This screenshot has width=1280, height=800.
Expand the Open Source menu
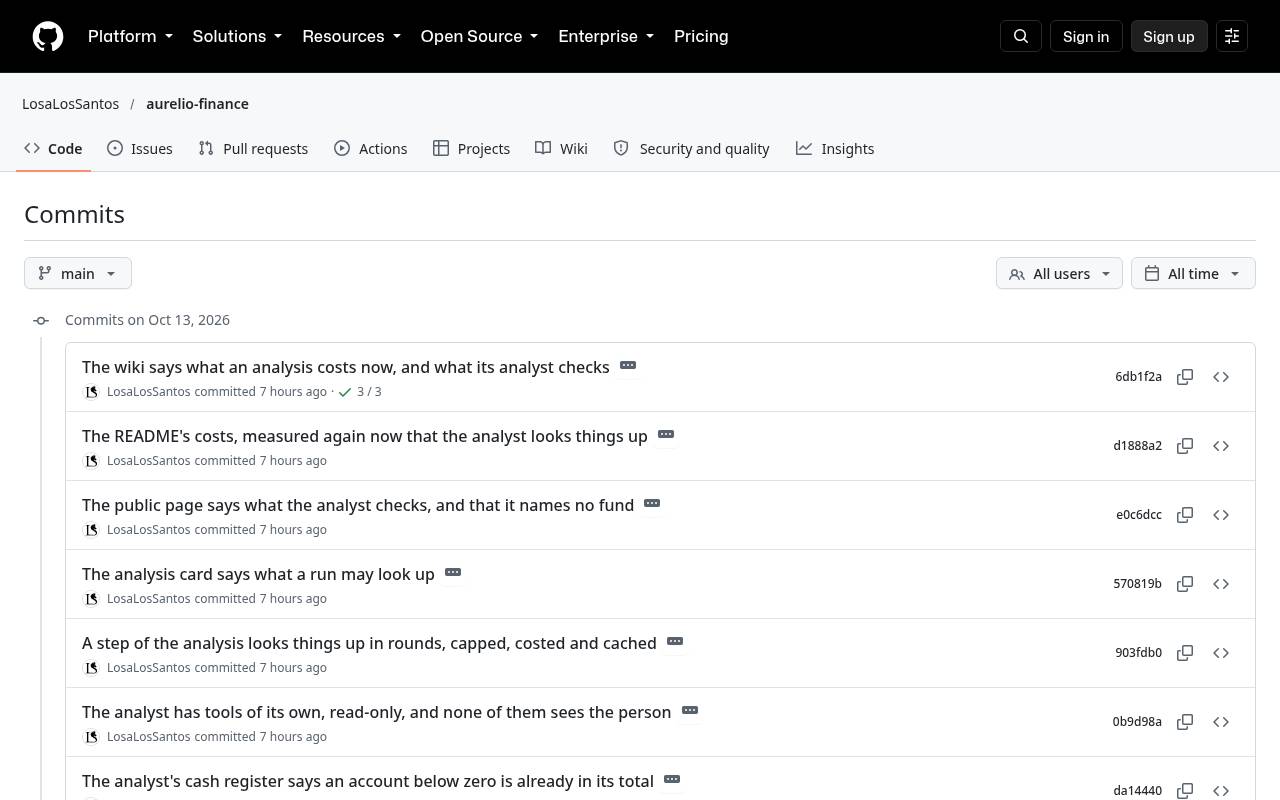tap(479, 36)
